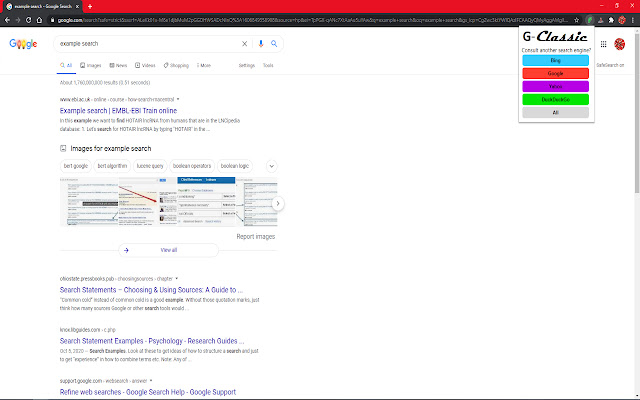
Task: Select the lucene query chip
Action: click(x=150, y=166)
